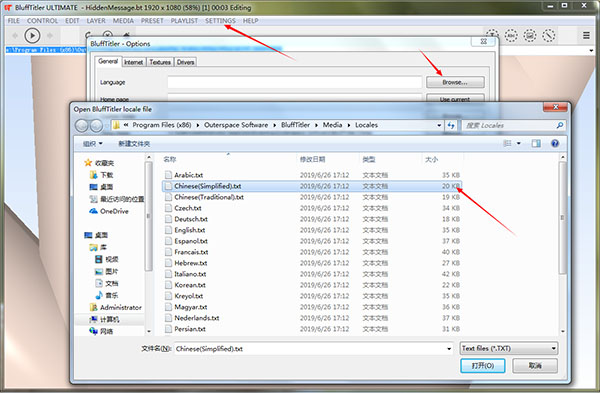Open the Text files (*.TXT) filter dropdown
Image resolution: width=600 pixels, height=393 pixels.
pyautogui.click(x=509, y=348)
